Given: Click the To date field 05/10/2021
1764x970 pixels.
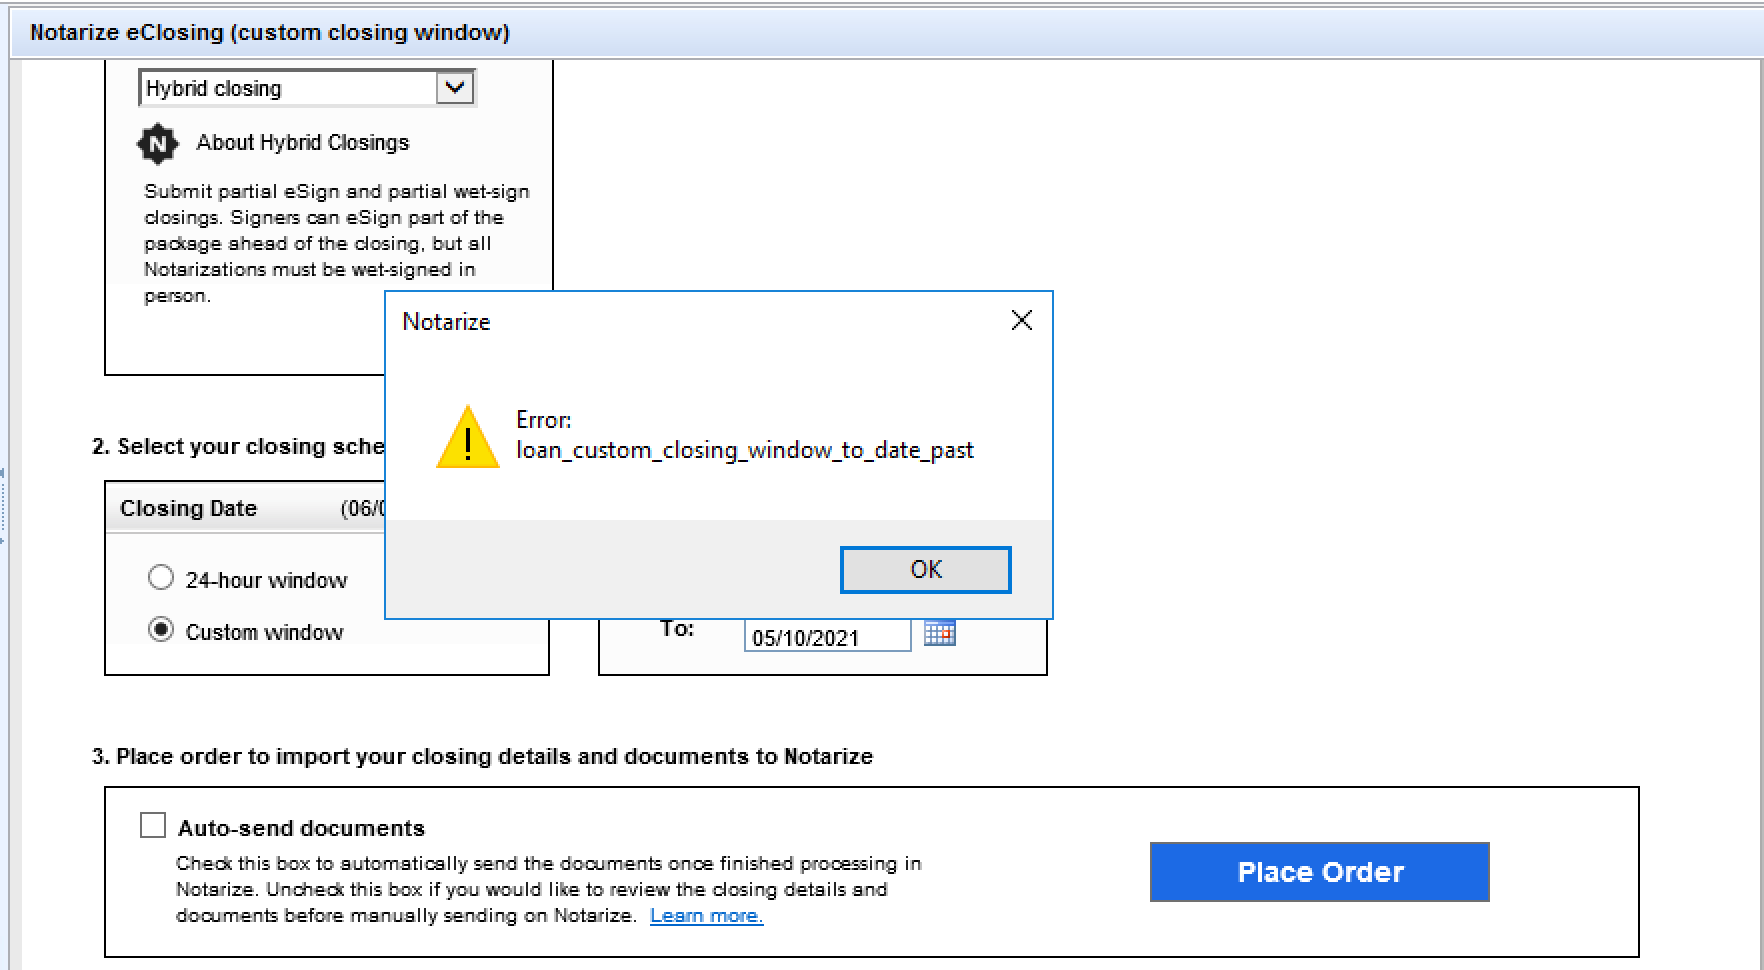Looking at the screenshot, I should pos(827,637).
